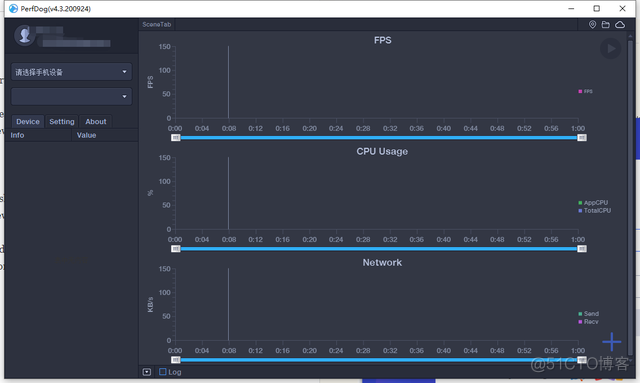This screenshot has width=640, height=383.
Task: Click the location pin icon in top bar
Action: click(x=592, y=24)
